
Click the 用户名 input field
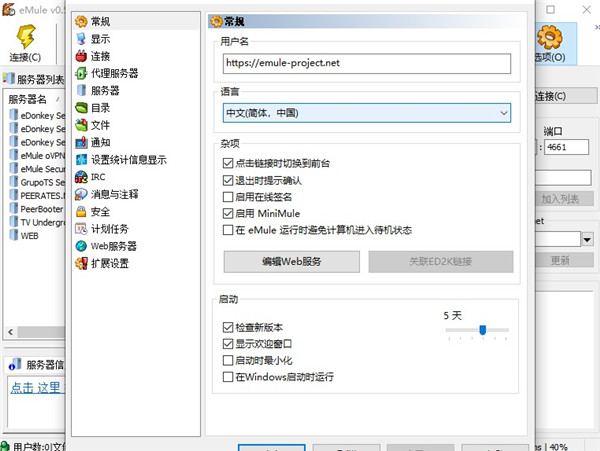pyautogui.click(x=367, y=63)
